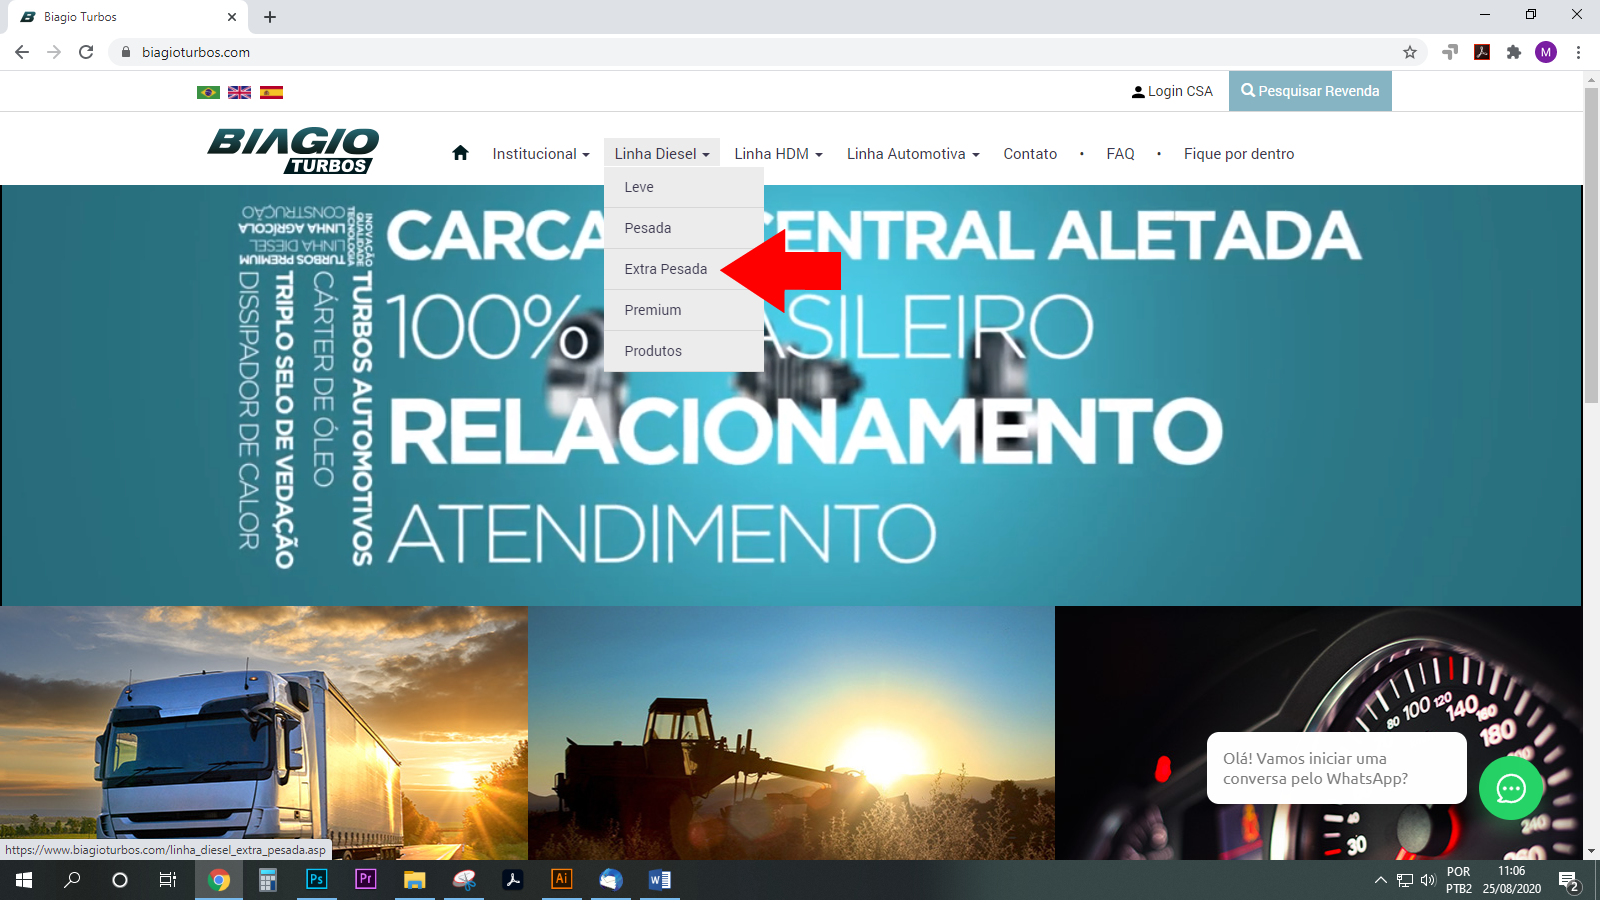Select Pesada in Linha Diesel menu

684,228
